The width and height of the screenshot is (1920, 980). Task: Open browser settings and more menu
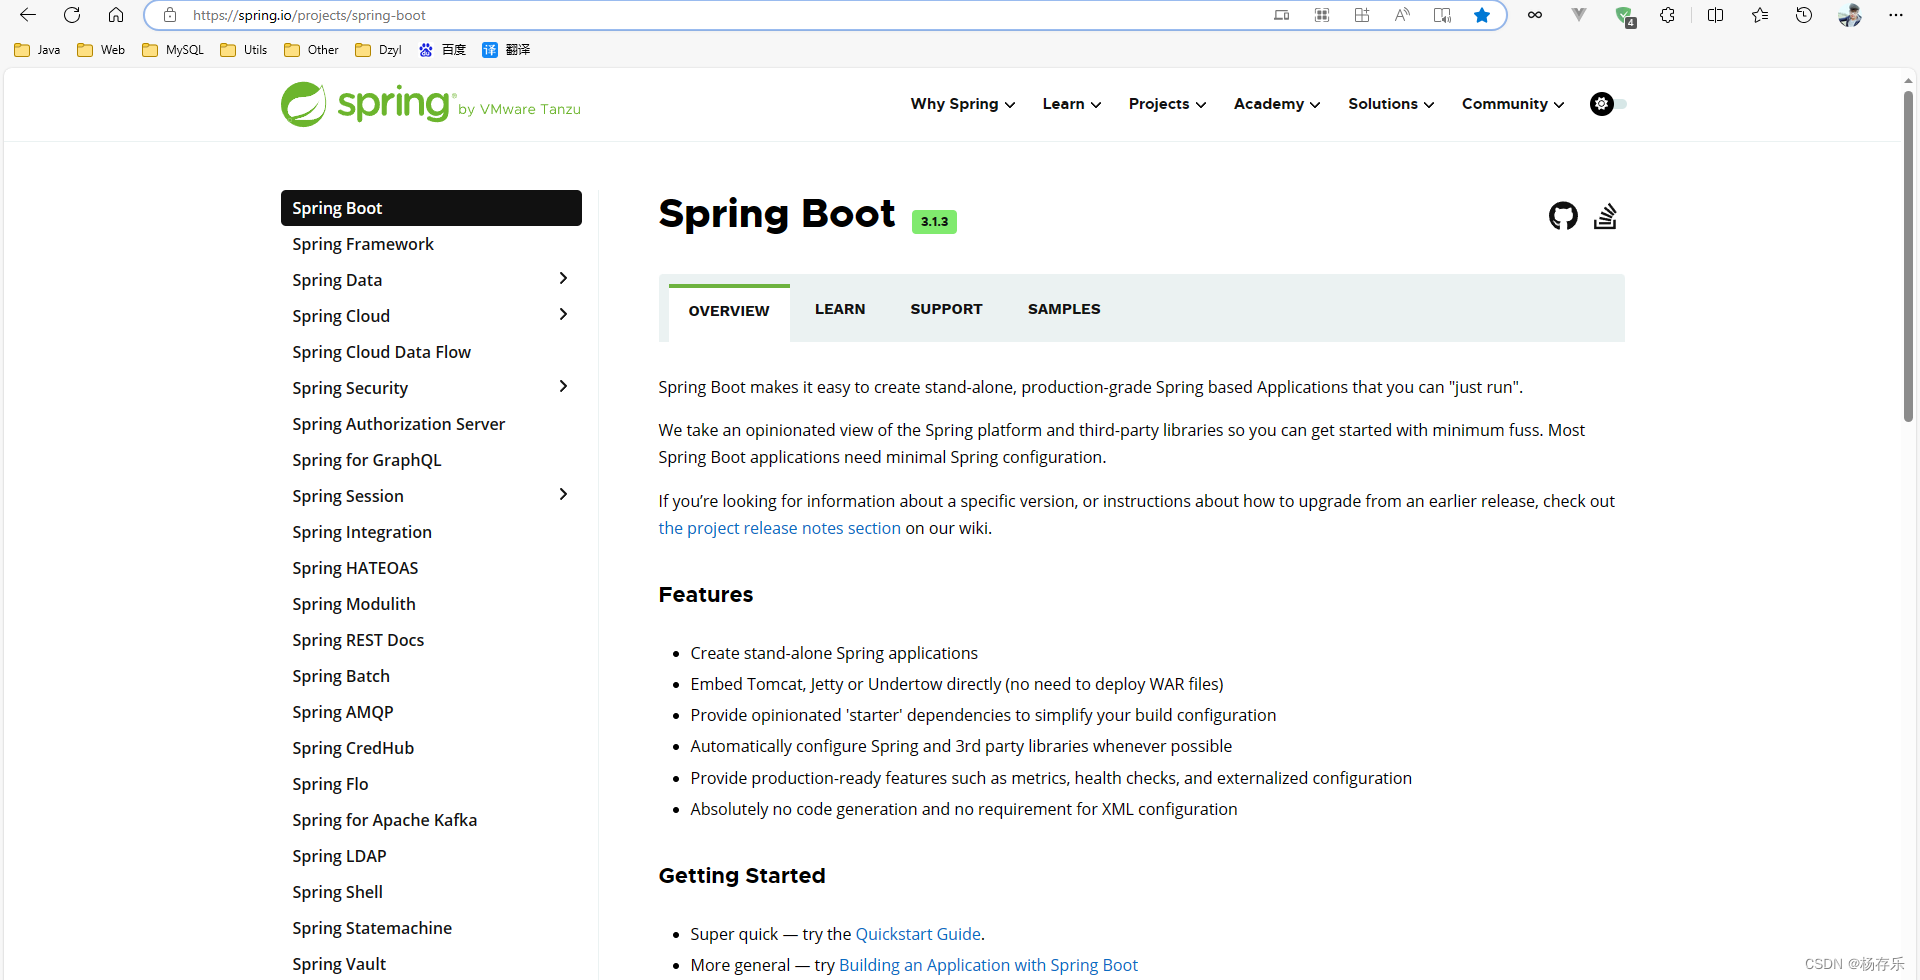(1895, 15)
